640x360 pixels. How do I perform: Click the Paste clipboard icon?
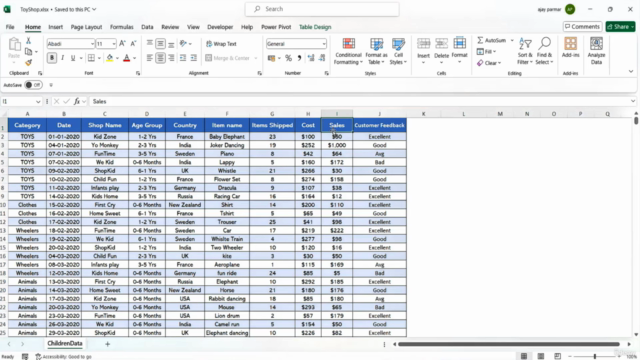[x=14, y=44]
